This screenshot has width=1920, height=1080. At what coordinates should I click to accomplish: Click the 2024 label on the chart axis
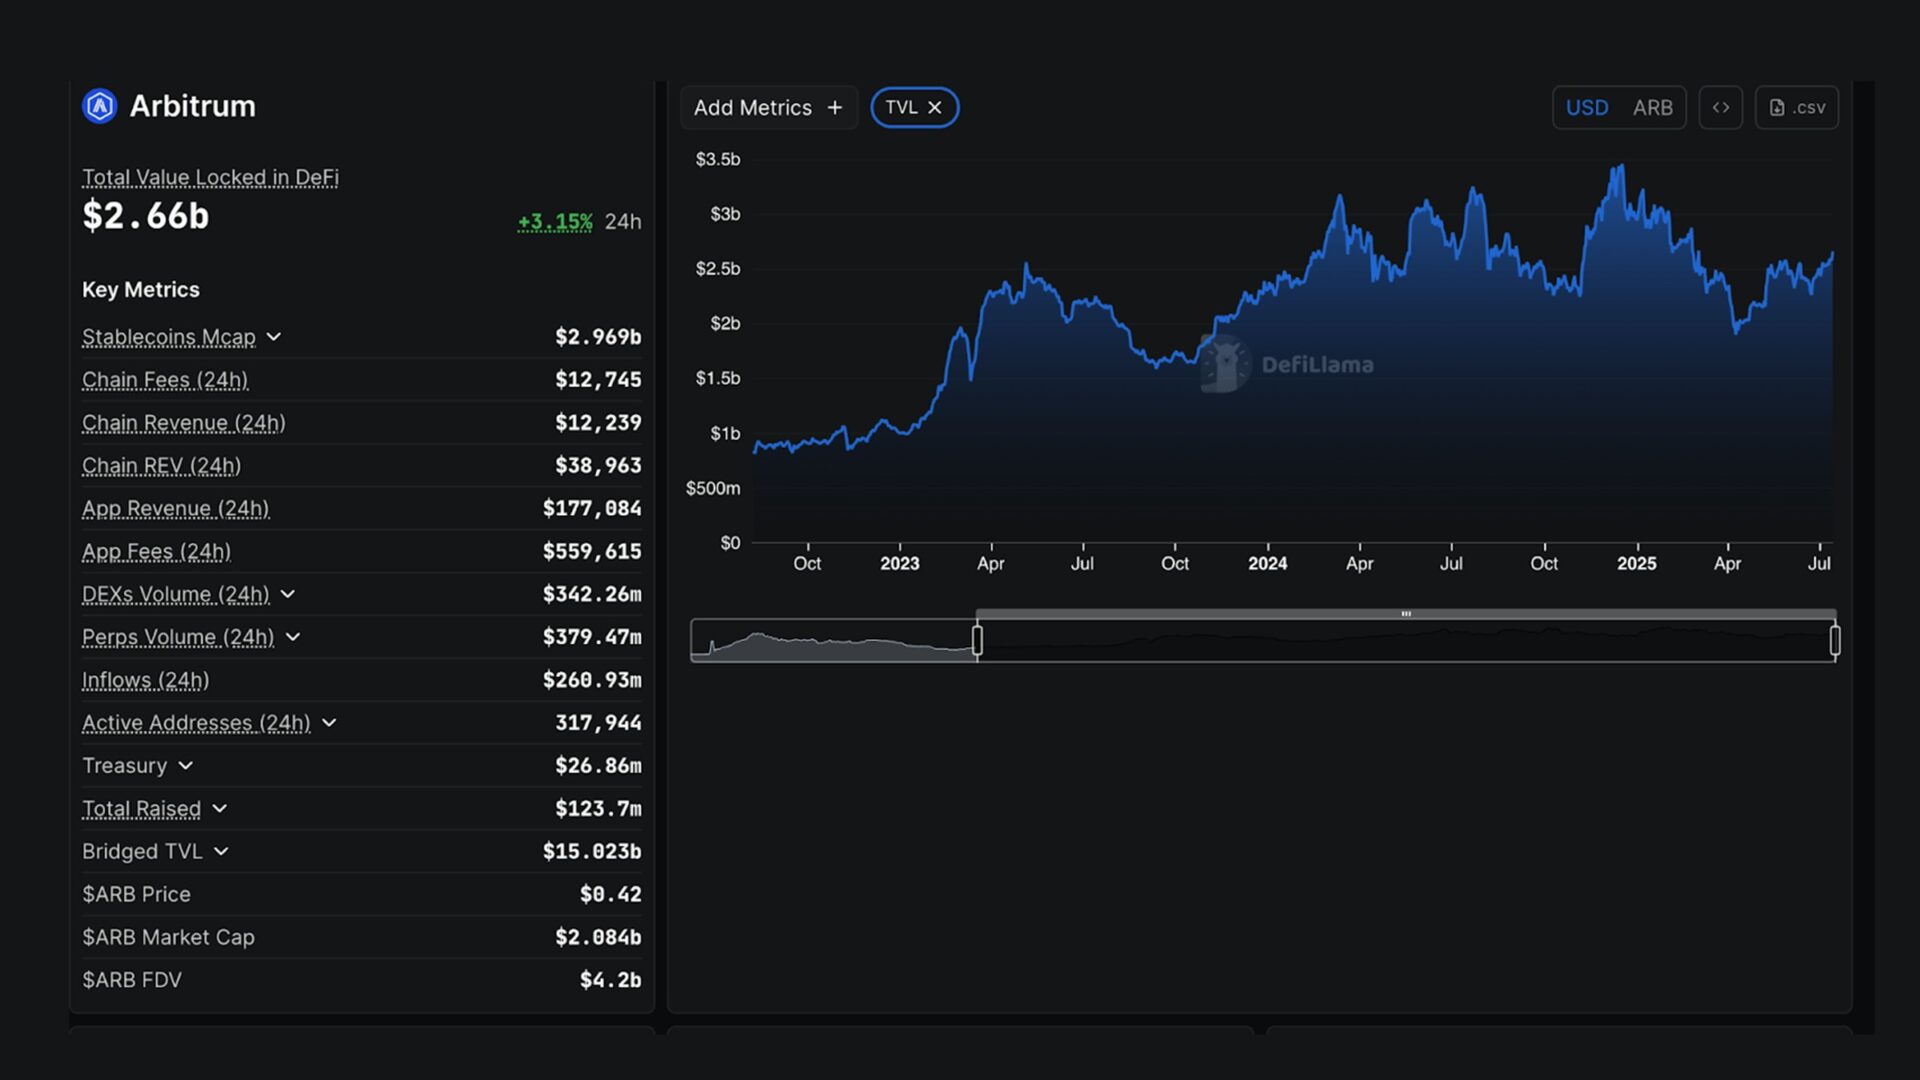pos(1267,564)
